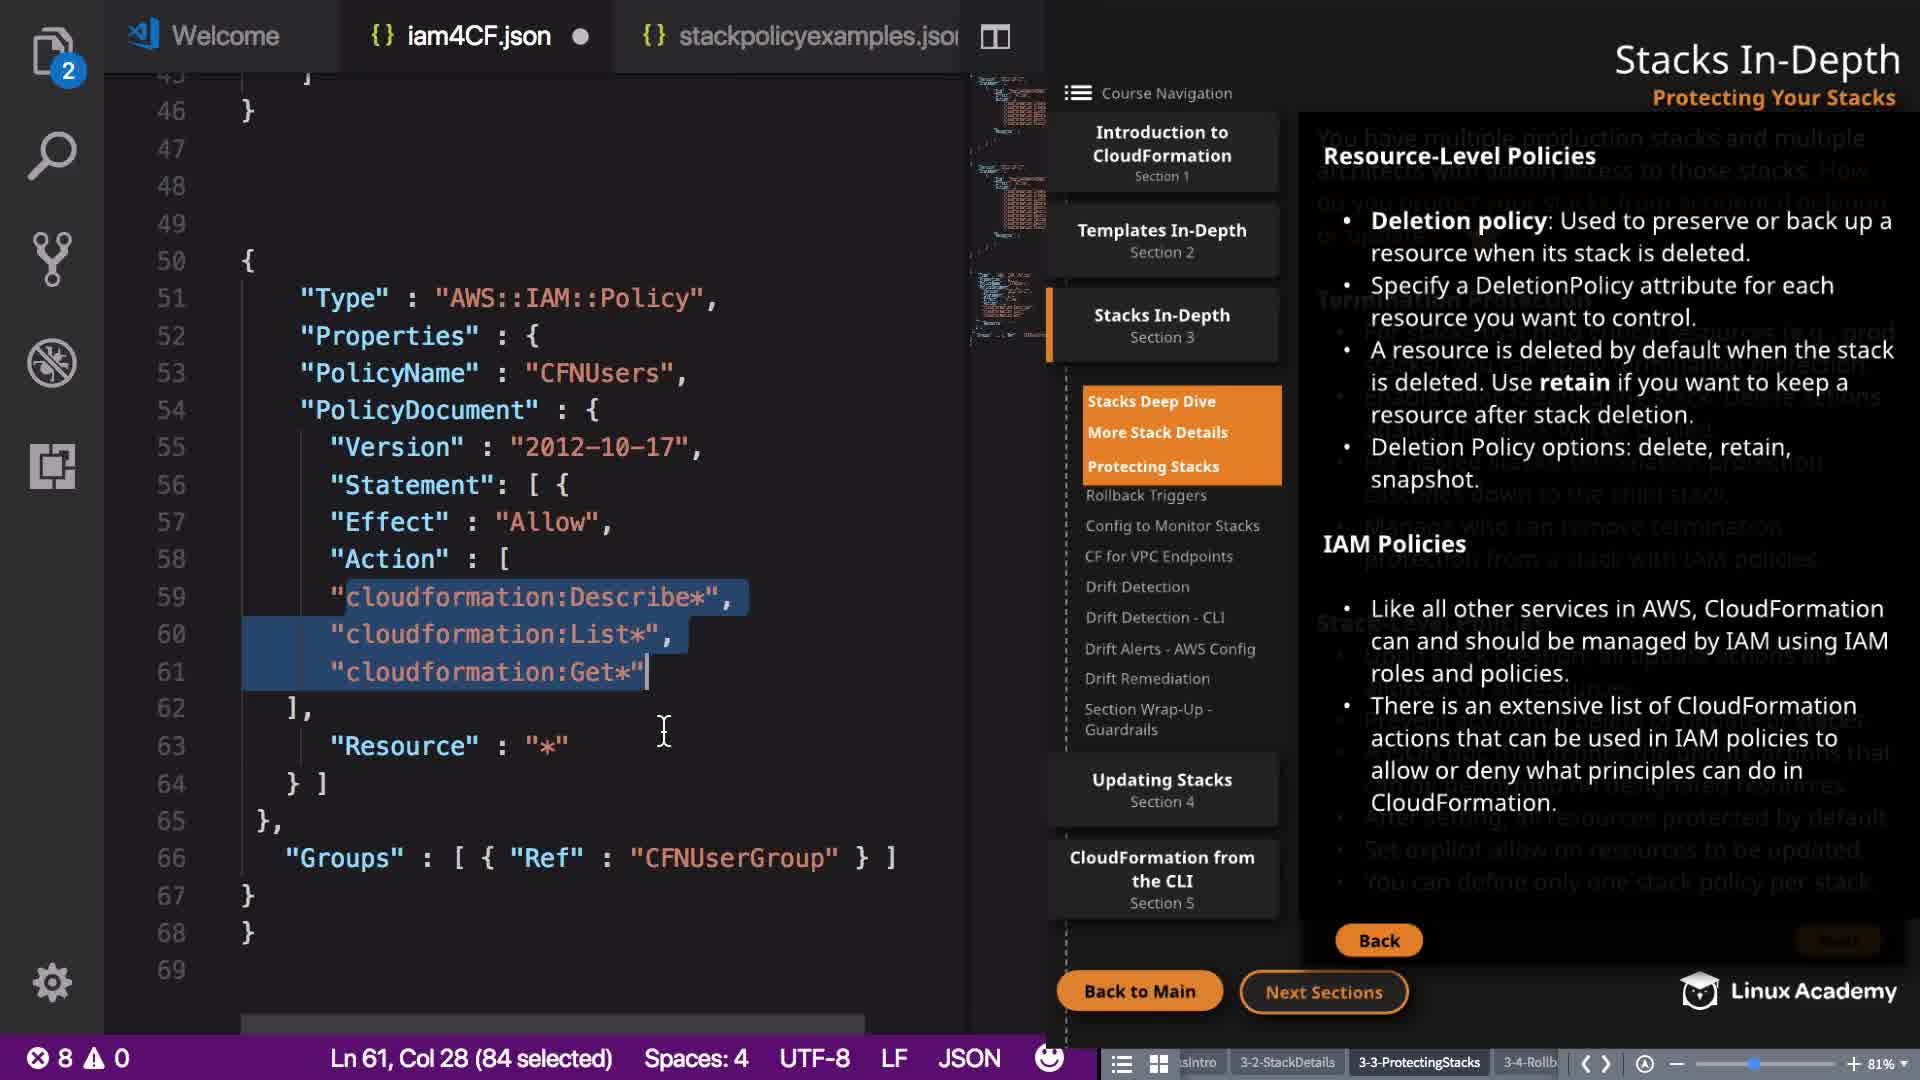1920x1080 pixels.
Task: Adjust the zoom slider handle
Action: pyautogui.click(x=1753, y=1063)
